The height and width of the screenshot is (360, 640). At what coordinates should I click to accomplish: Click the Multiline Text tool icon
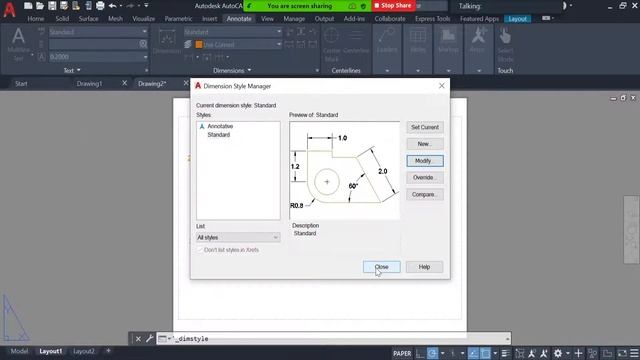(x=18, y=37)
